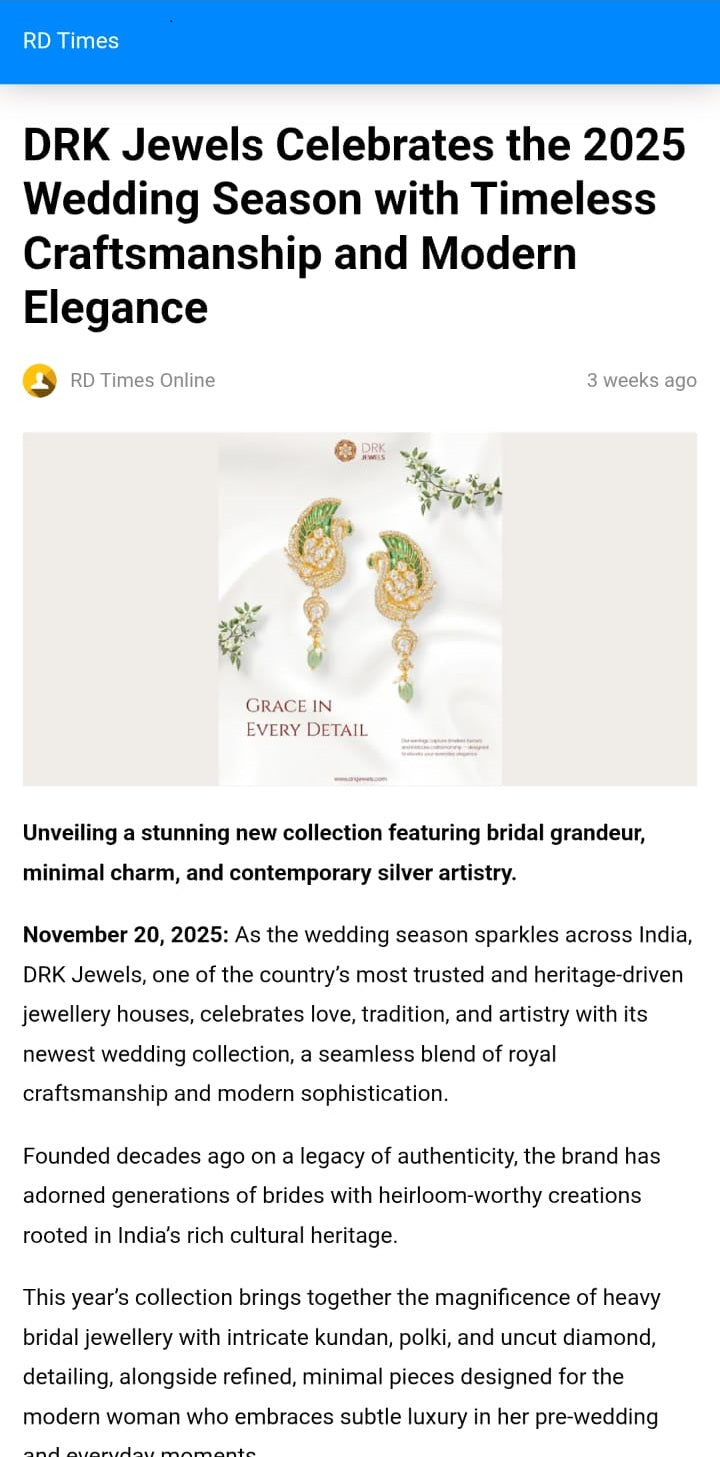This screenshot has width=720, height=1457.
Task: Tap the right peacock earring in the image
Action: point(402,590)
